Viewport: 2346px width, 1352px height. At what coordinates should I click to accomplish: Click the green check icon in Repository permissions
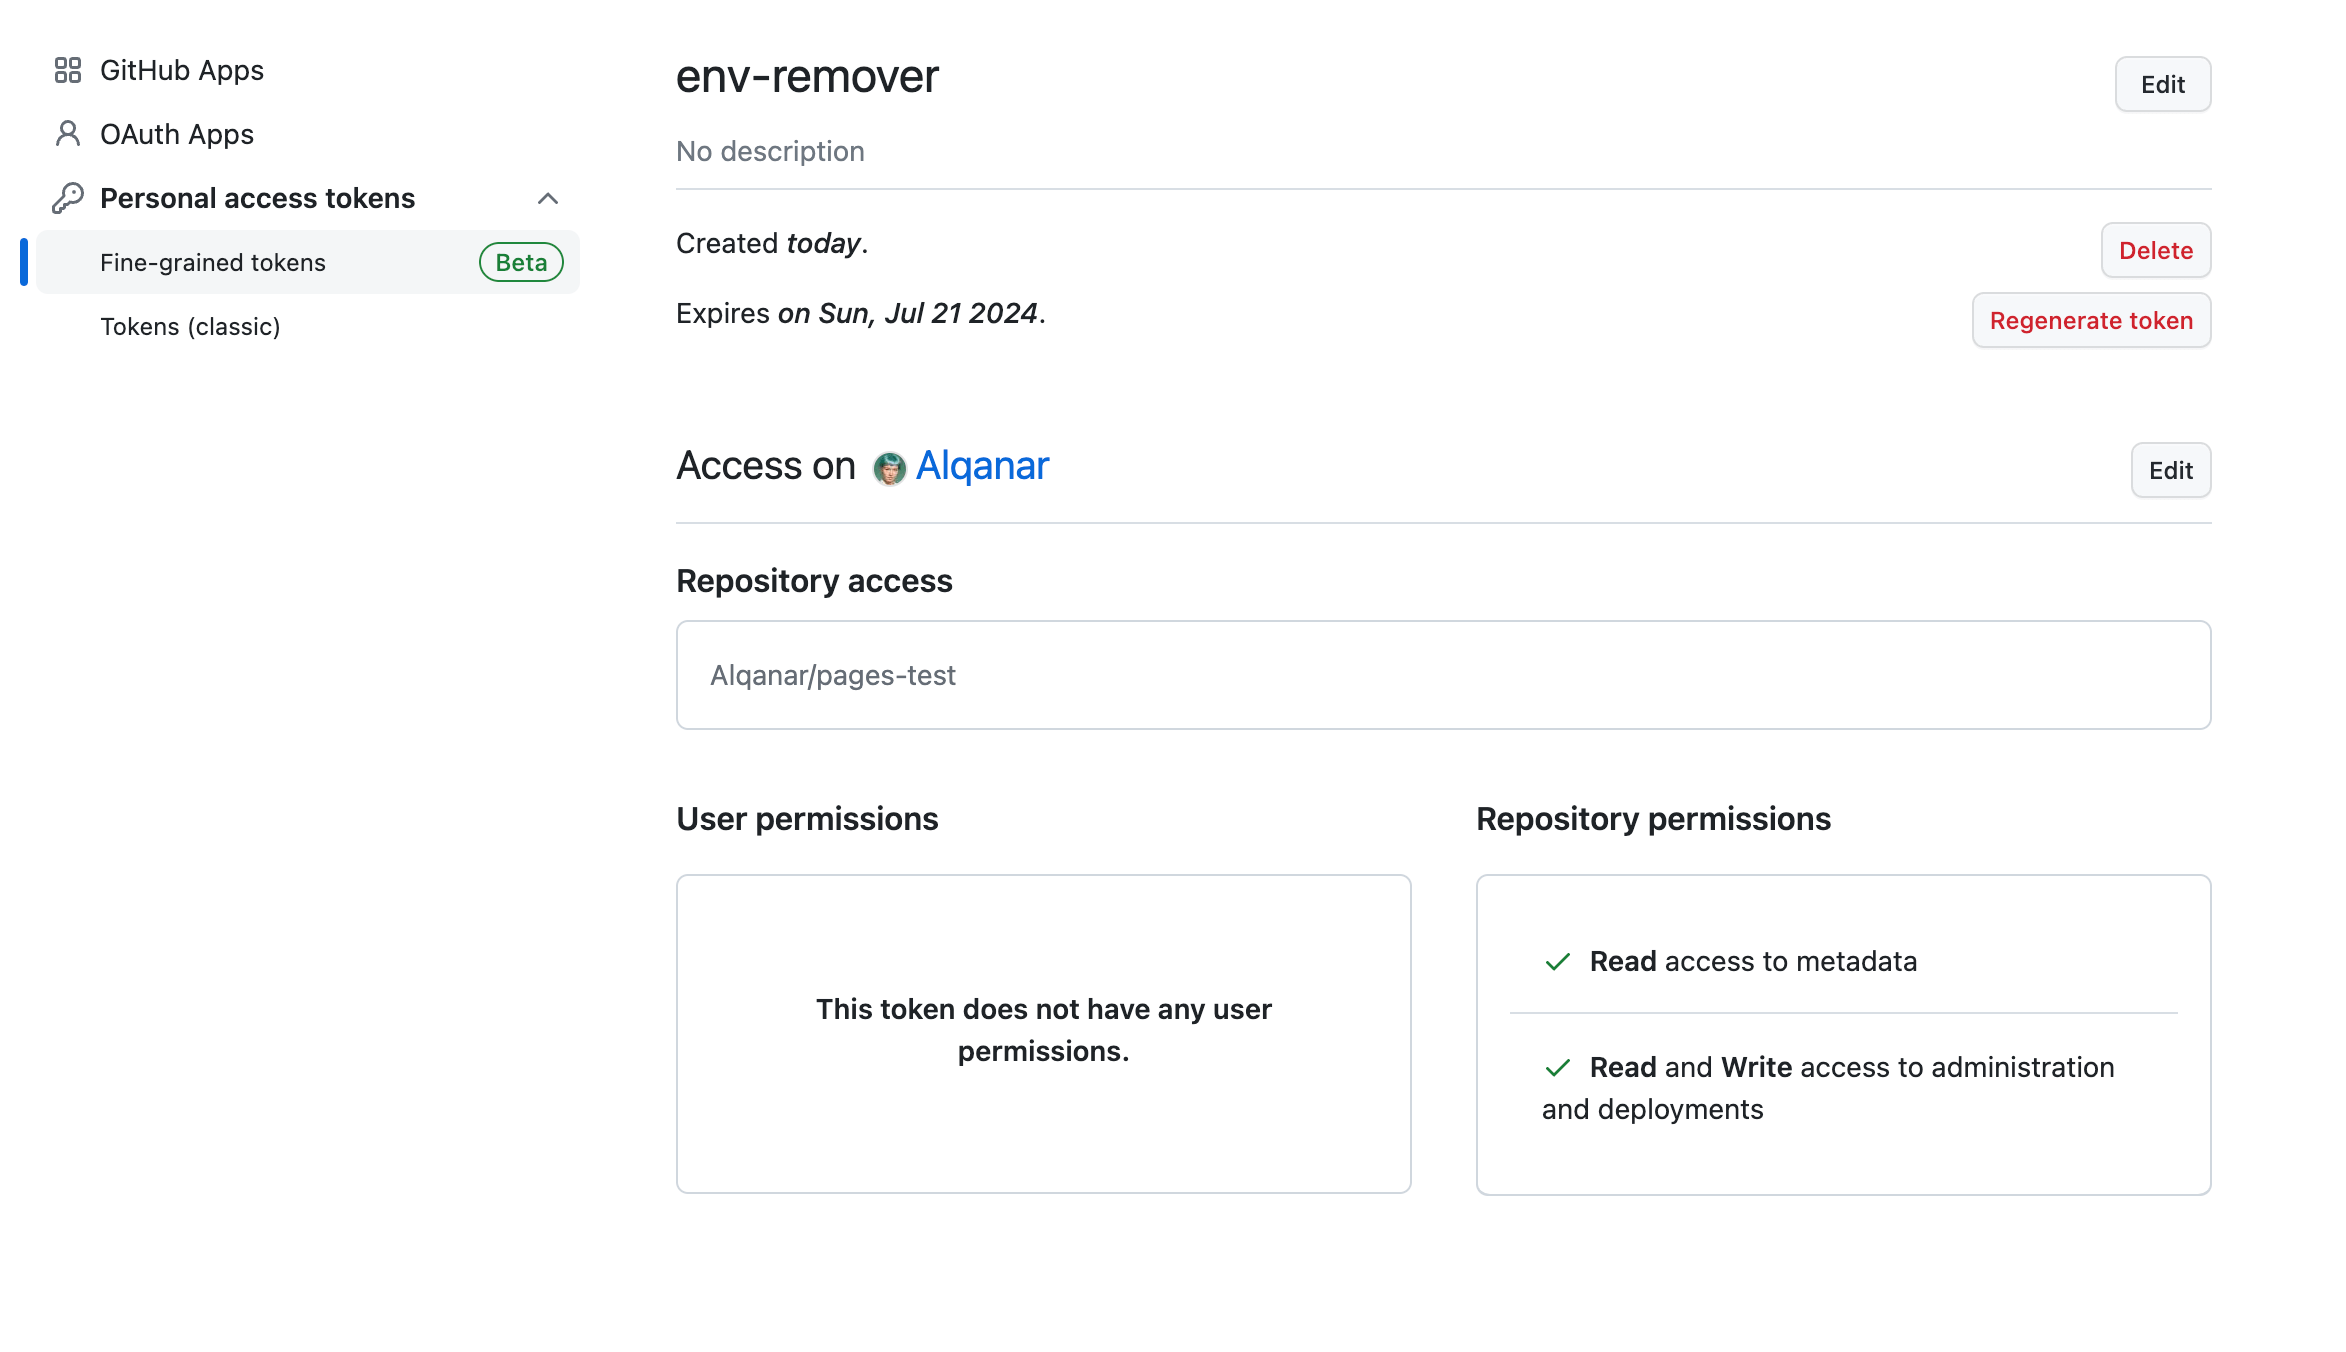coord(1557,961)
